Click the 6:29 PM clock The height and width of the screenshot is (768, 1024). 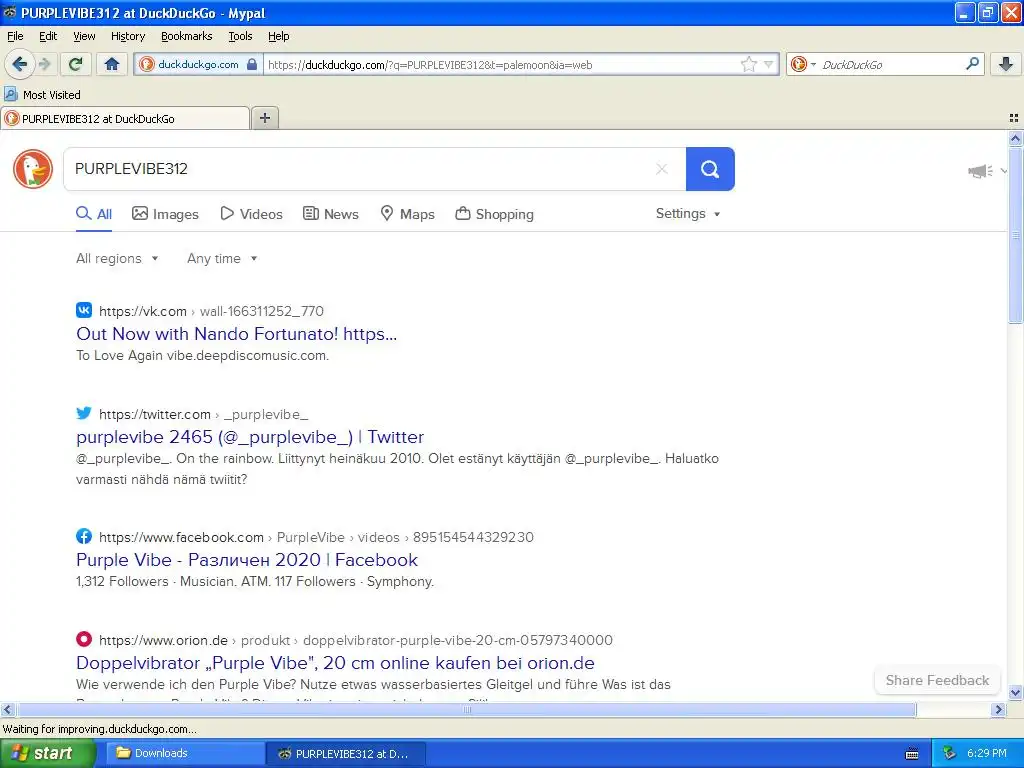click(x=987, y=753)
